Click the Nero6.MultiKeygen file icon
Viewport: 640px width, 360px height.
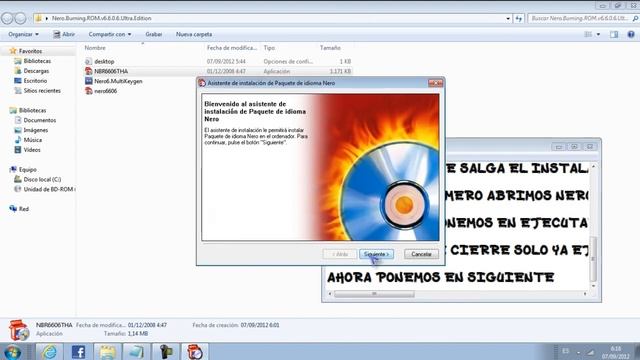(x=89, y=81)
